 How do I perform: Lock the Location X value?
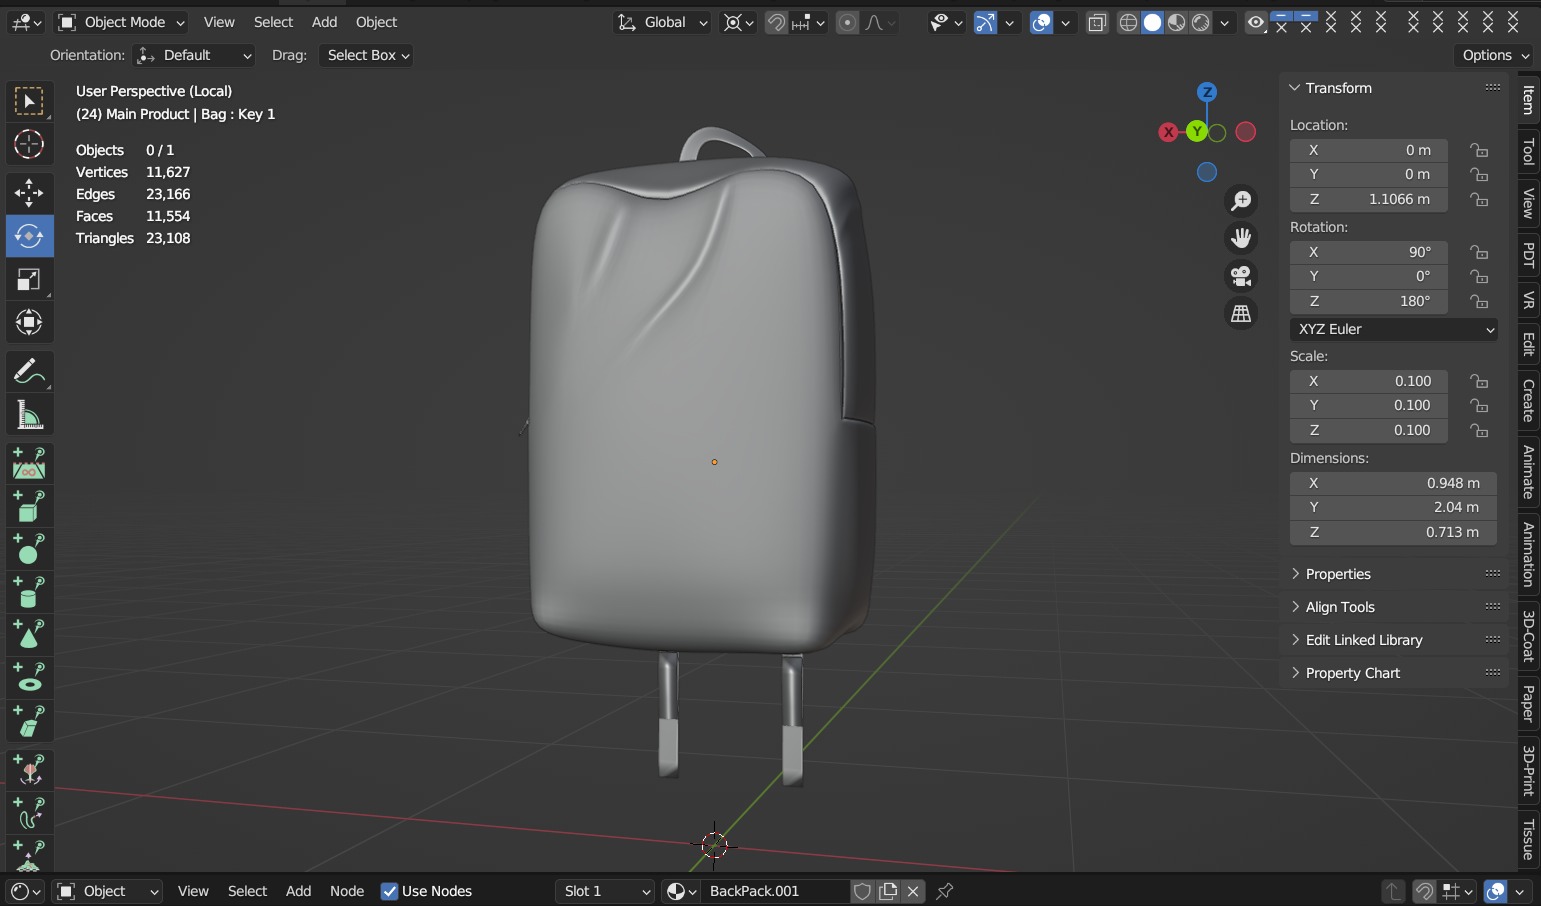(1479, 150)
